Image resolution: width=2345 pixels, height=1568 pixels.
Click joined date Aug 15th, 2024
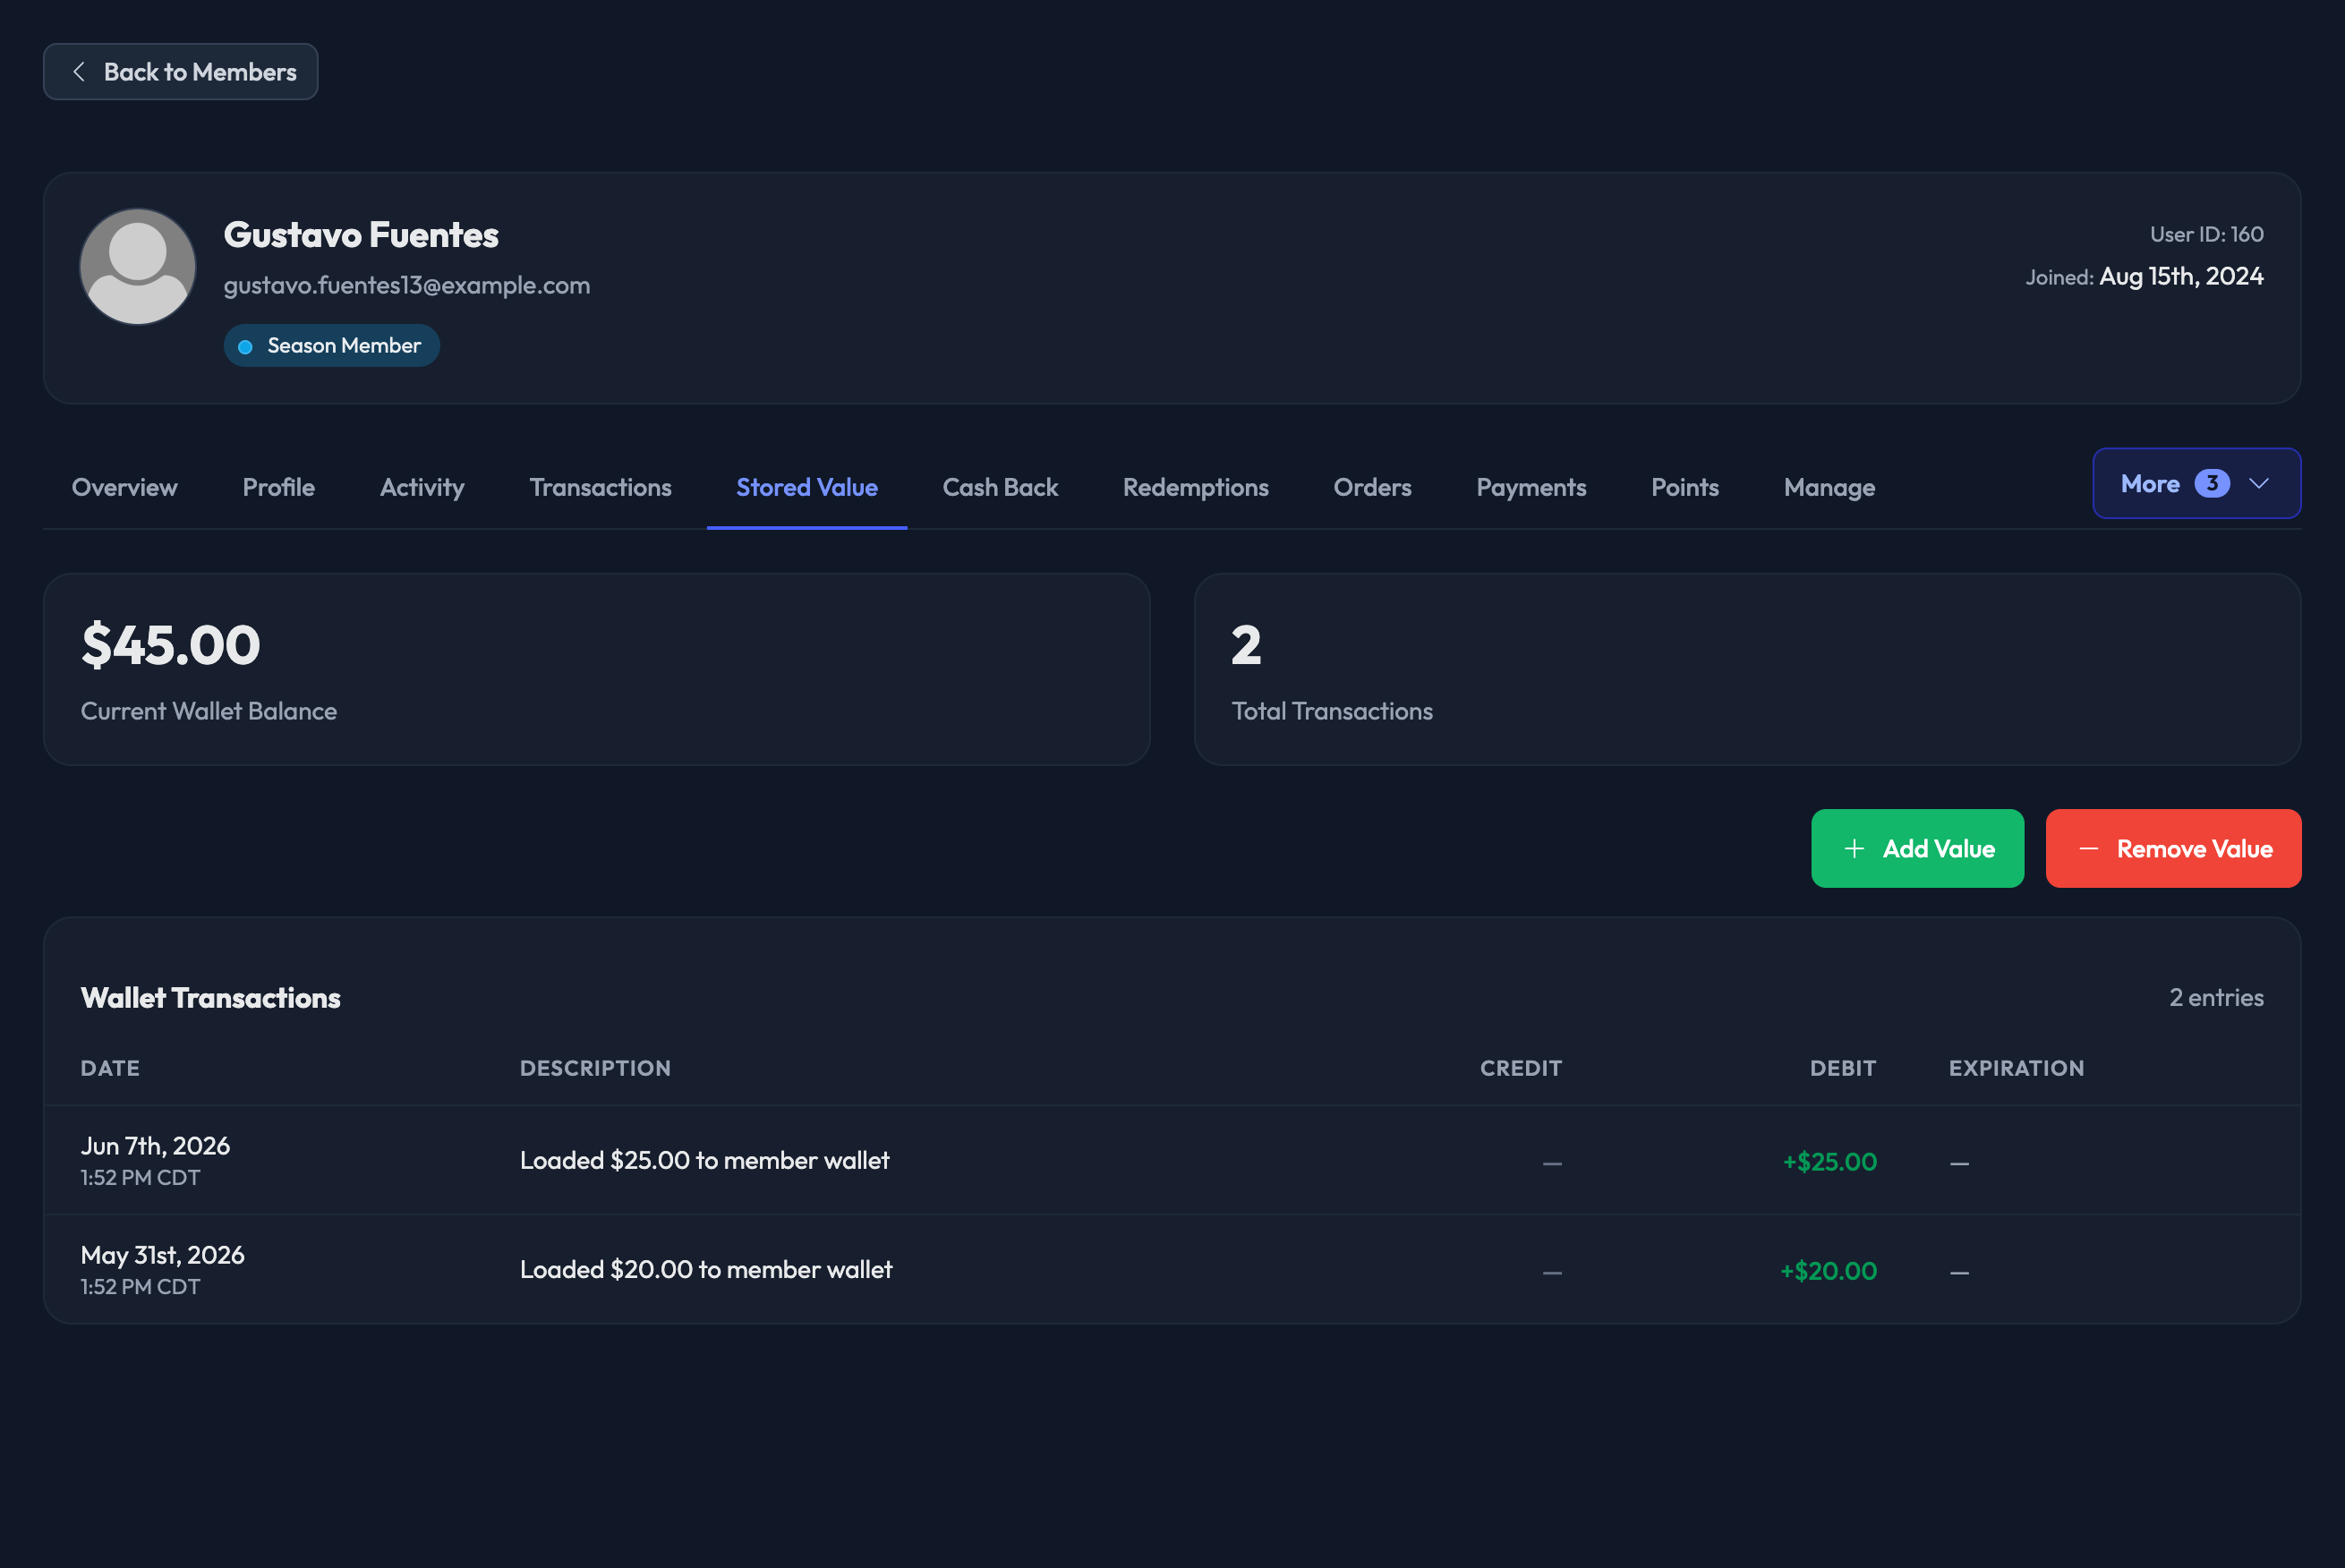point(2181,277)
